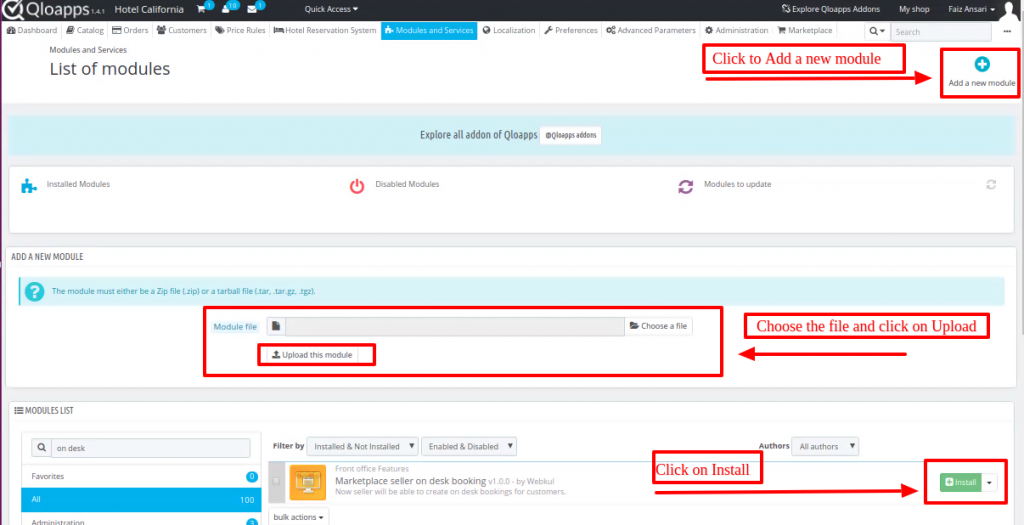Select the Modules and Services tab
This screenshot has width=1024, height=525.
pyautogui.click(x=429, y=30)
